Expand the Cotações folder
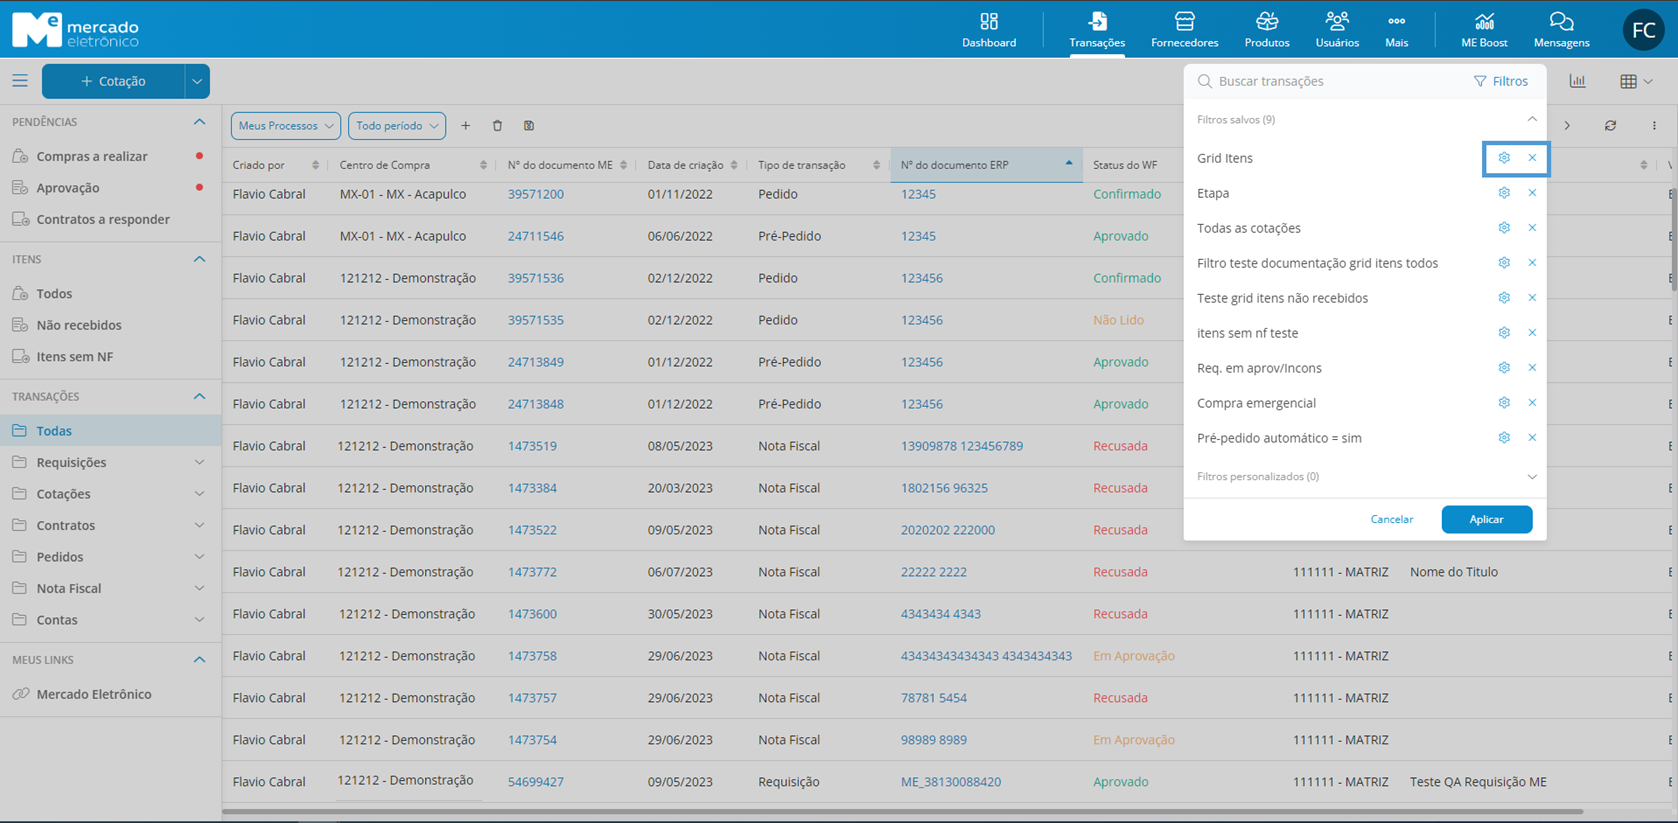 [199, 494]
